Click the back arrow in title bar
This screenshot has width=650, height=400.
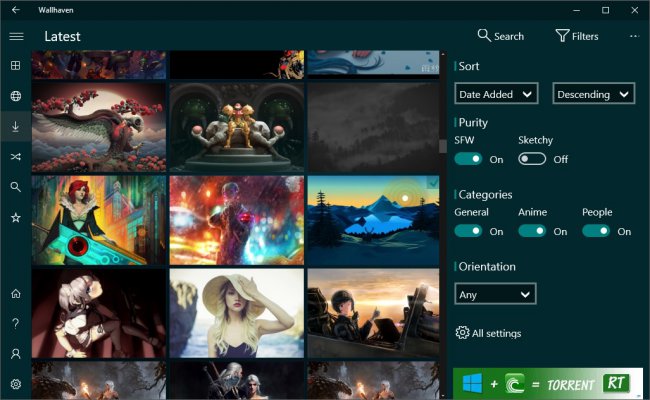[16, 10]
